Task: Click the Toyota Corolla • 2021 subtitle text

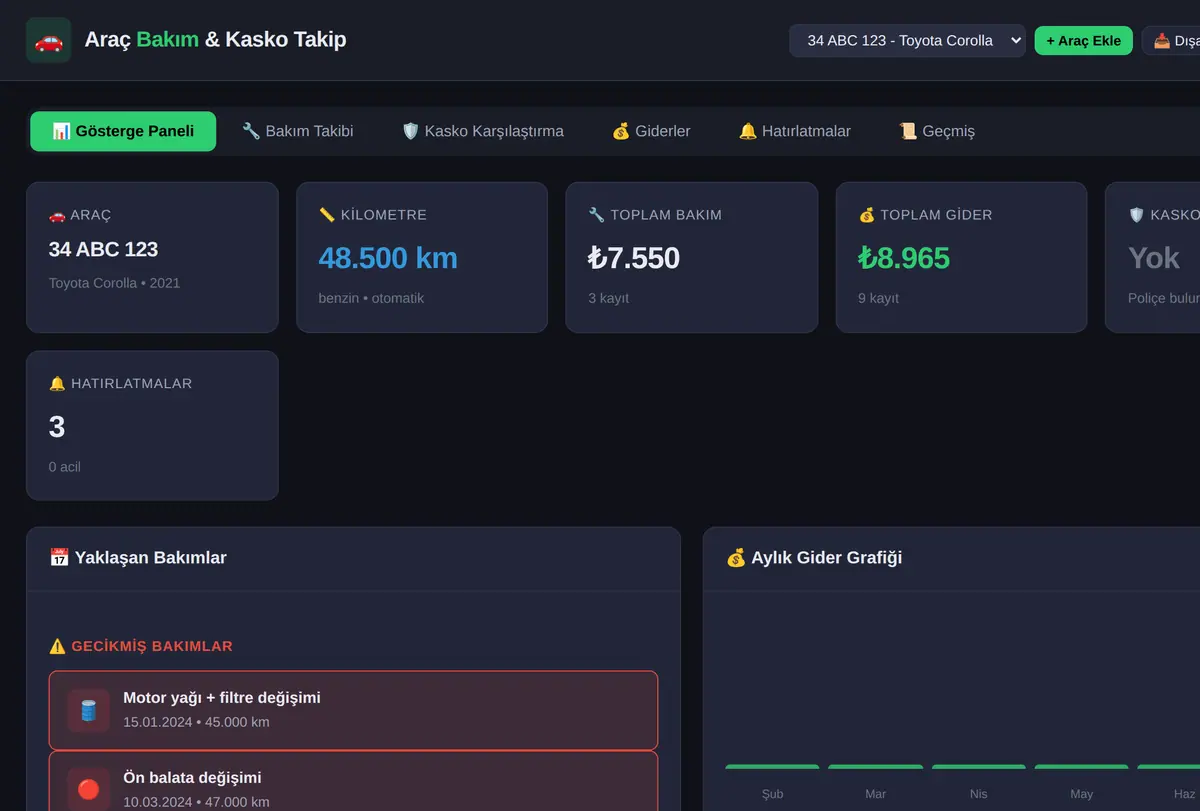Action: (115, 283)
